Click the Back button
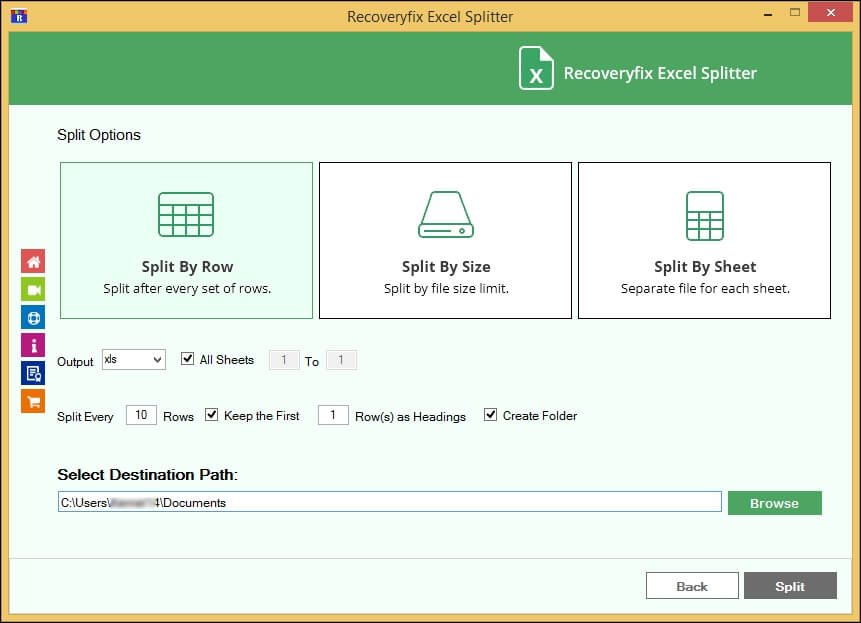 click(x=692, y=586)
